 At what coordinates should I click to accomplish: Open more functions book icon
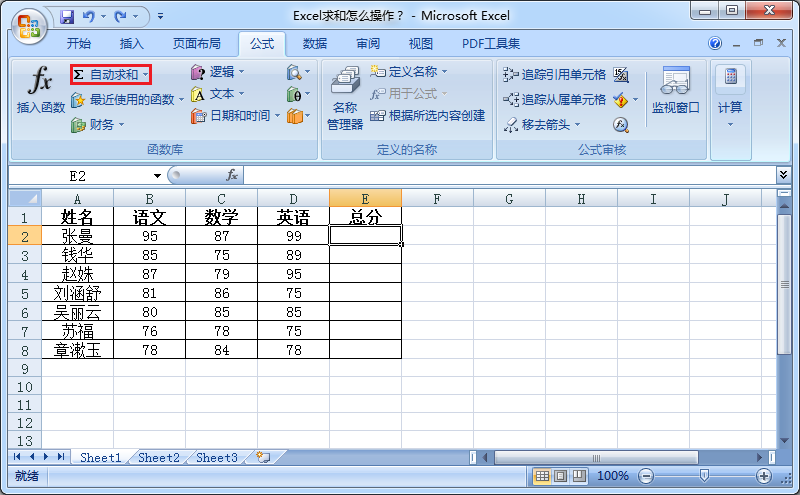298,116
